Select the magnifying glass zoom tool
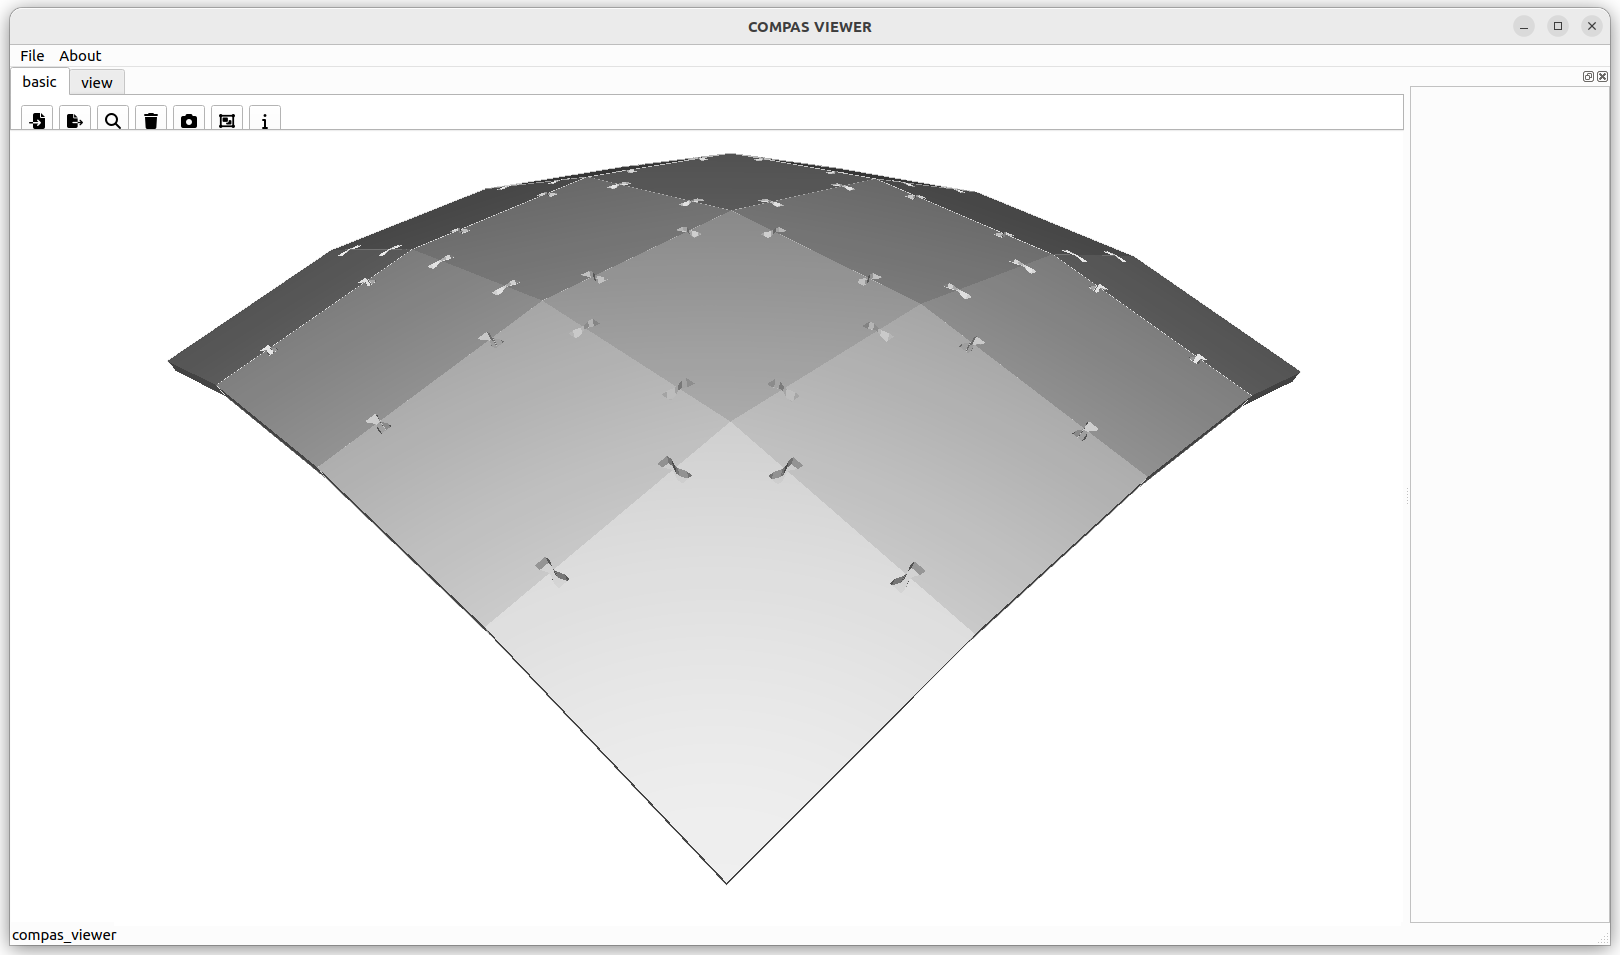Screen dimensions: 1620x955 113,120
